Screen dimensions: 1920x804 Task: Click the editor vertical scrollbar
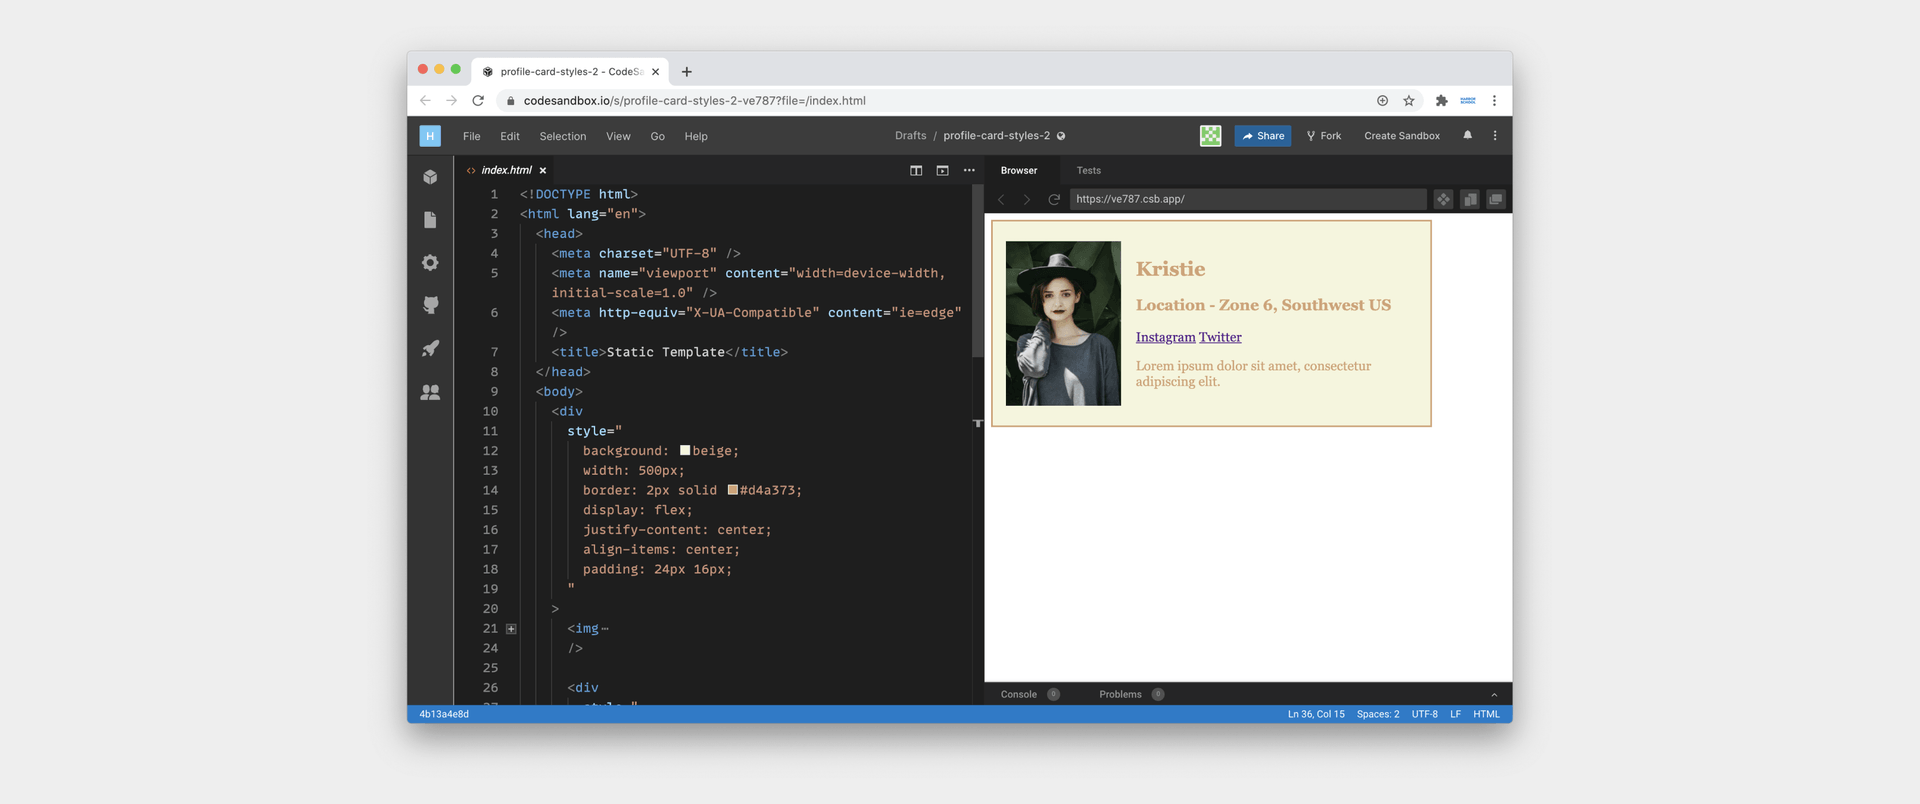(x=978, y=271)
